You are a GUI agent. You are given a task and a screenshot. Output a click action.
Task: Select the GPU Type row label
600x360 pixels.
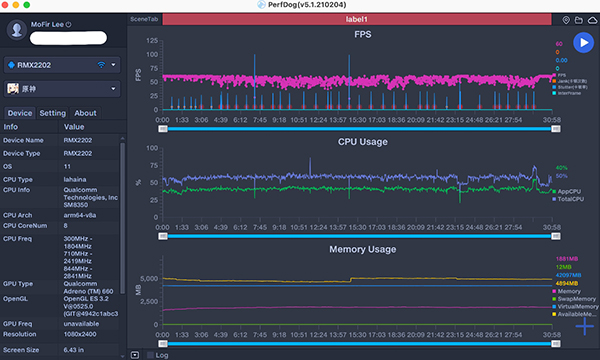pyautogui.click(x=18, y=284)
